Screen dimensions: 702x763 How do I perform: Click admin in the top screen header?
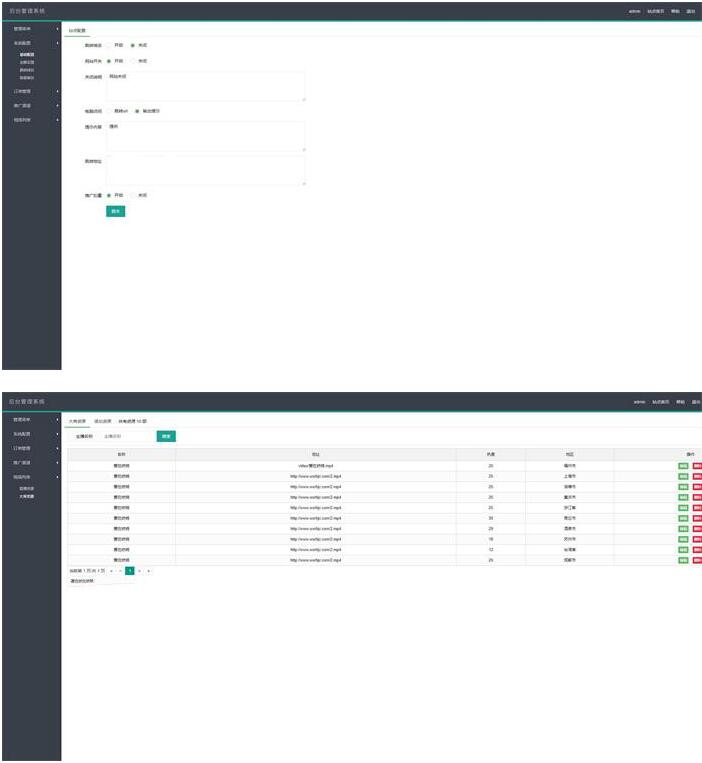tap(634, 11)
